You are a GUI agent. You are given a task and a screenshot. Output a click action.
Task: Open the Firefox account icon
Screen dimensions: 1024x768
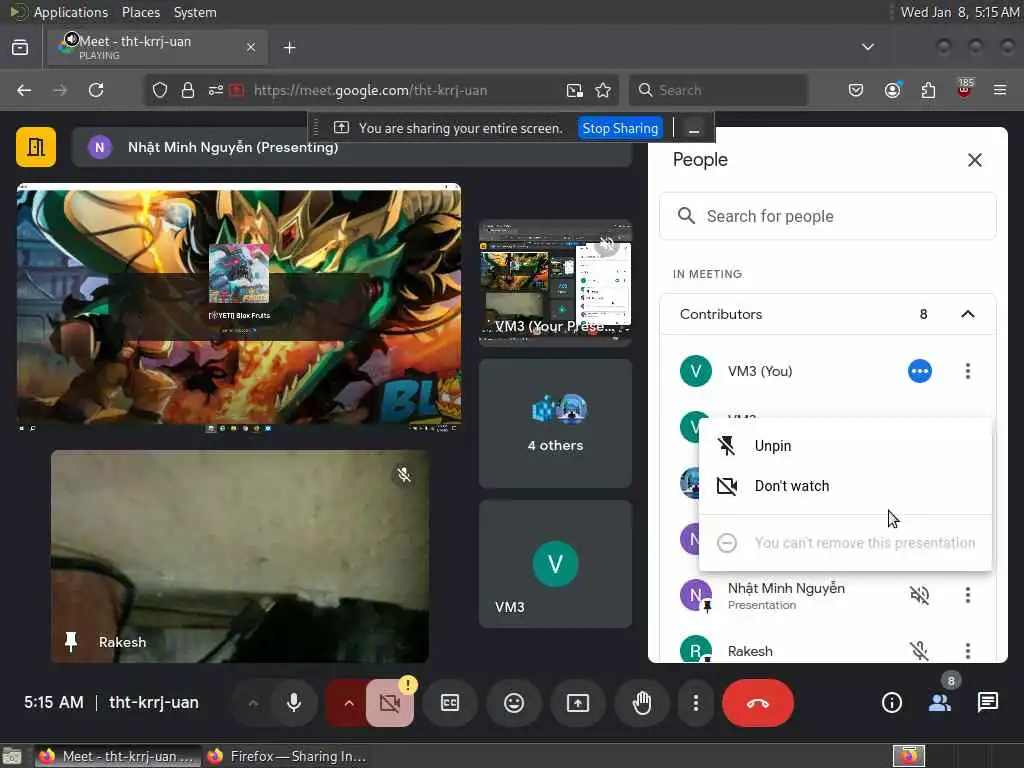point(892,90)
